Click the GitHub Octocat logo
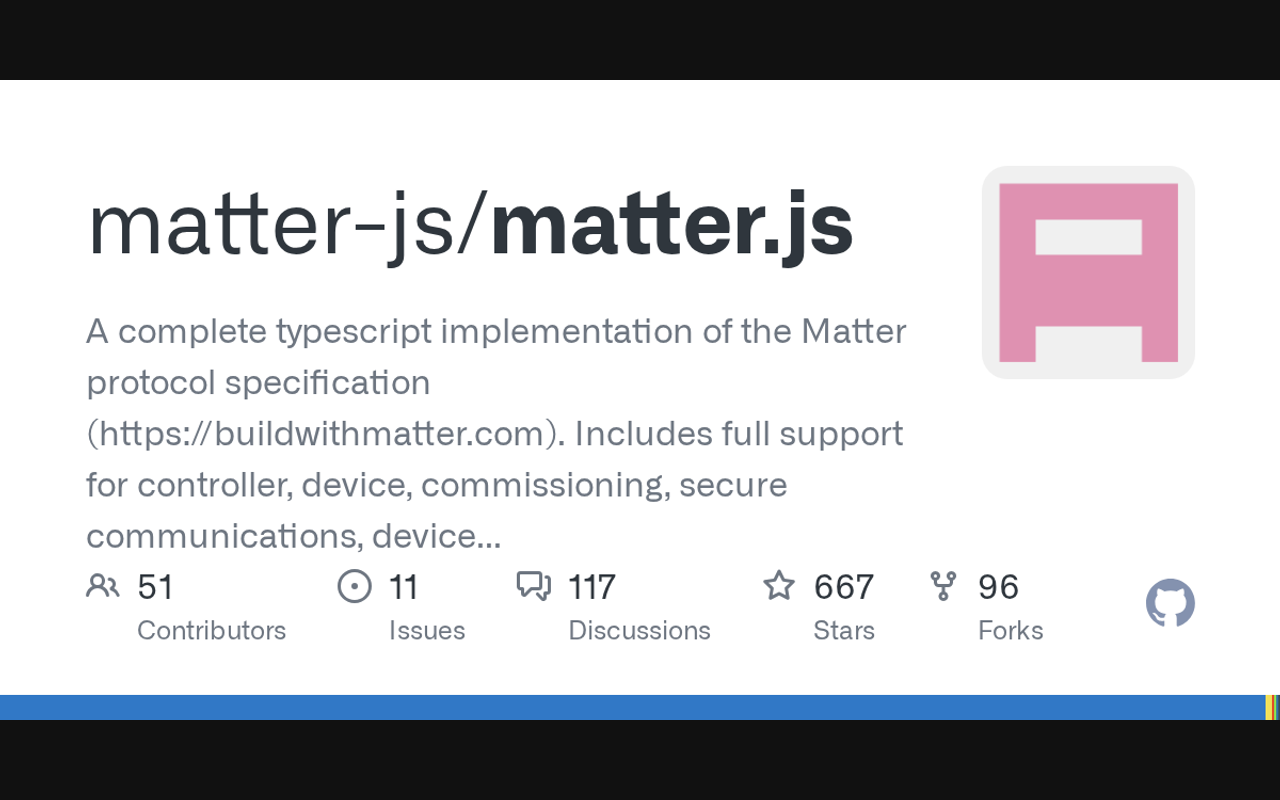1280x800 pixels. pyautogui.click(x=1170, y=603)
